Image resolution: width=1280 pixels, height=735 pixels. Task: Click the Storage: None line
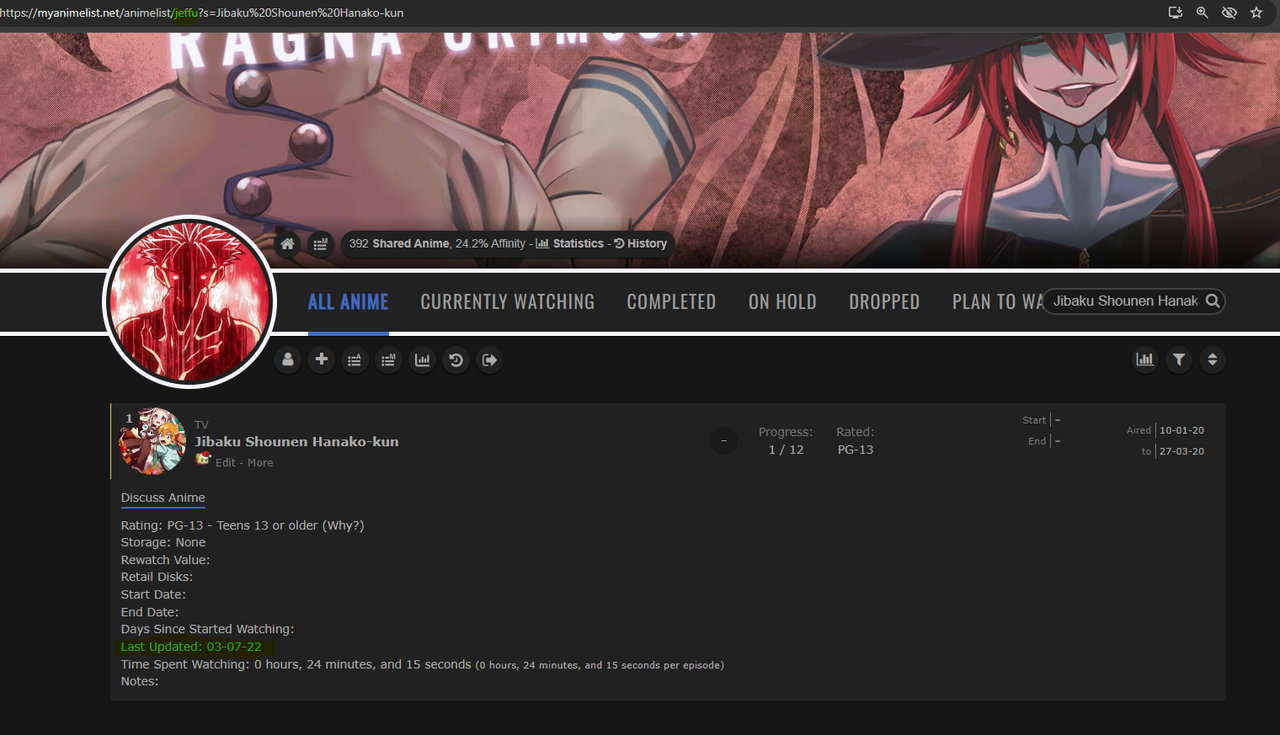click(x=163, y=542)
